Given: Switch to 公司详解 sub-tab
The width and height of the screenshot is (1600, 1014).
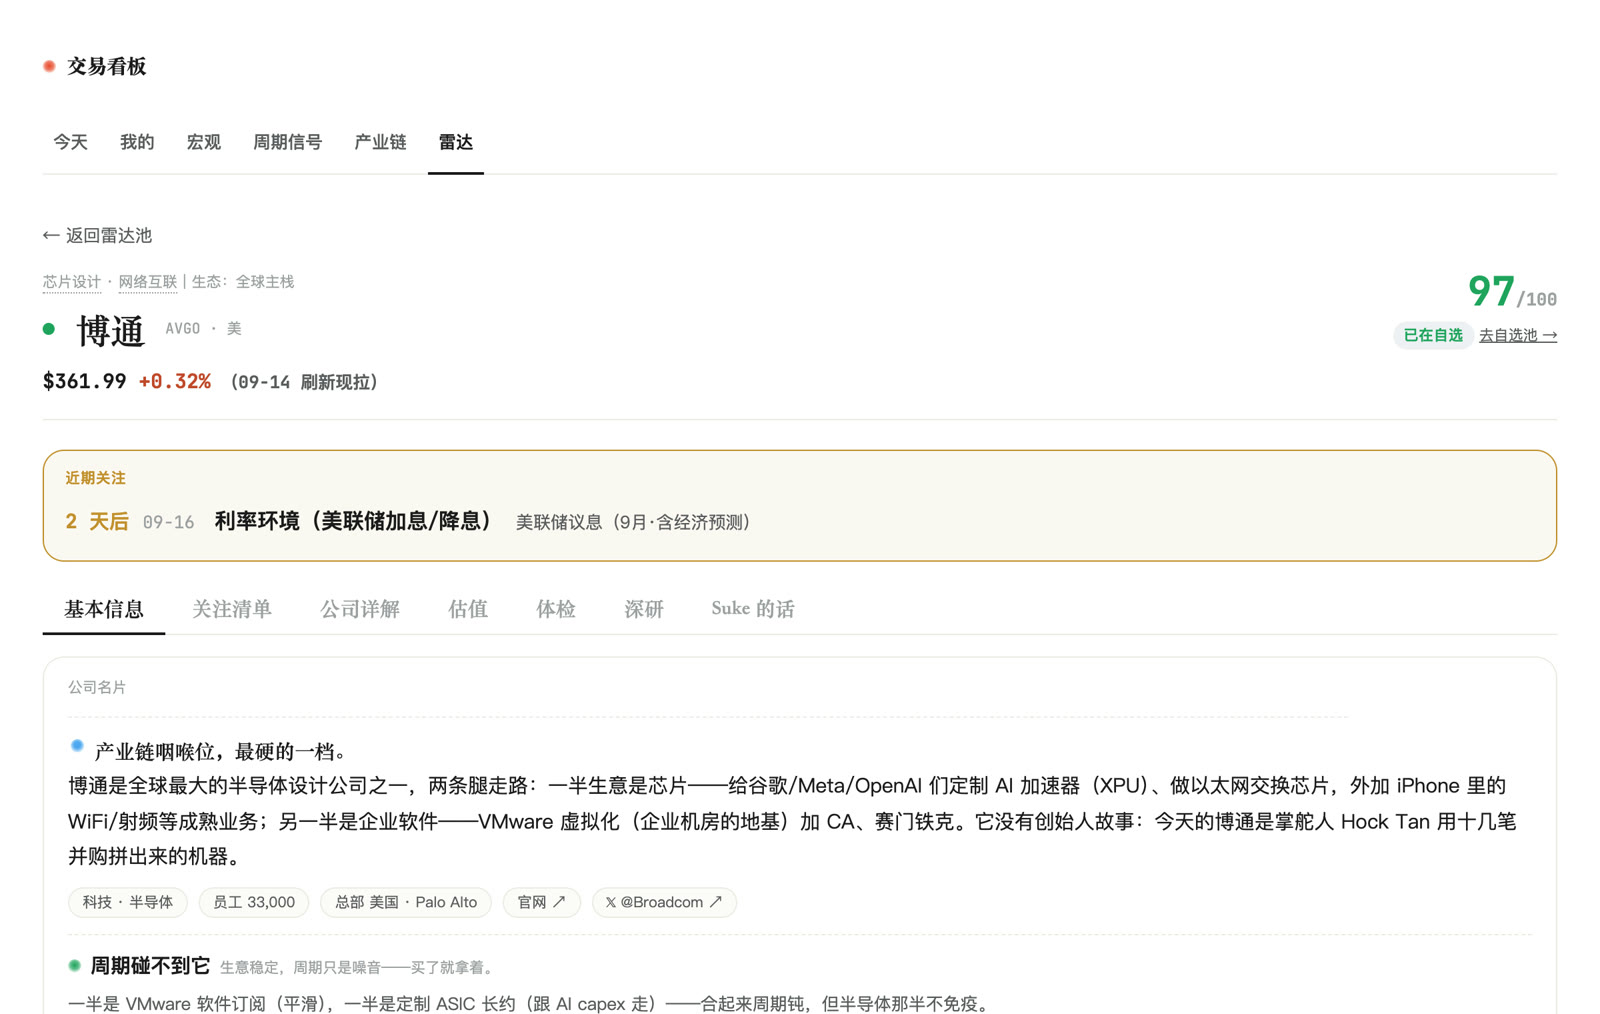Looking at the screenshot, I should coord(360,609).
